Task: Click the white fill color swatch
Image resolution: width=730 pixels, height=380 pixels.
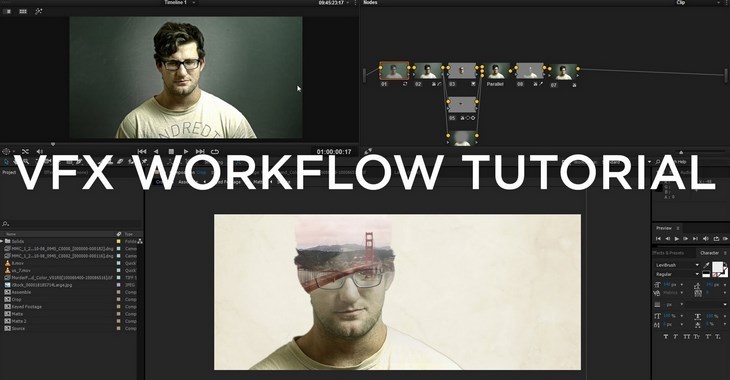Action: click(717, 267)
